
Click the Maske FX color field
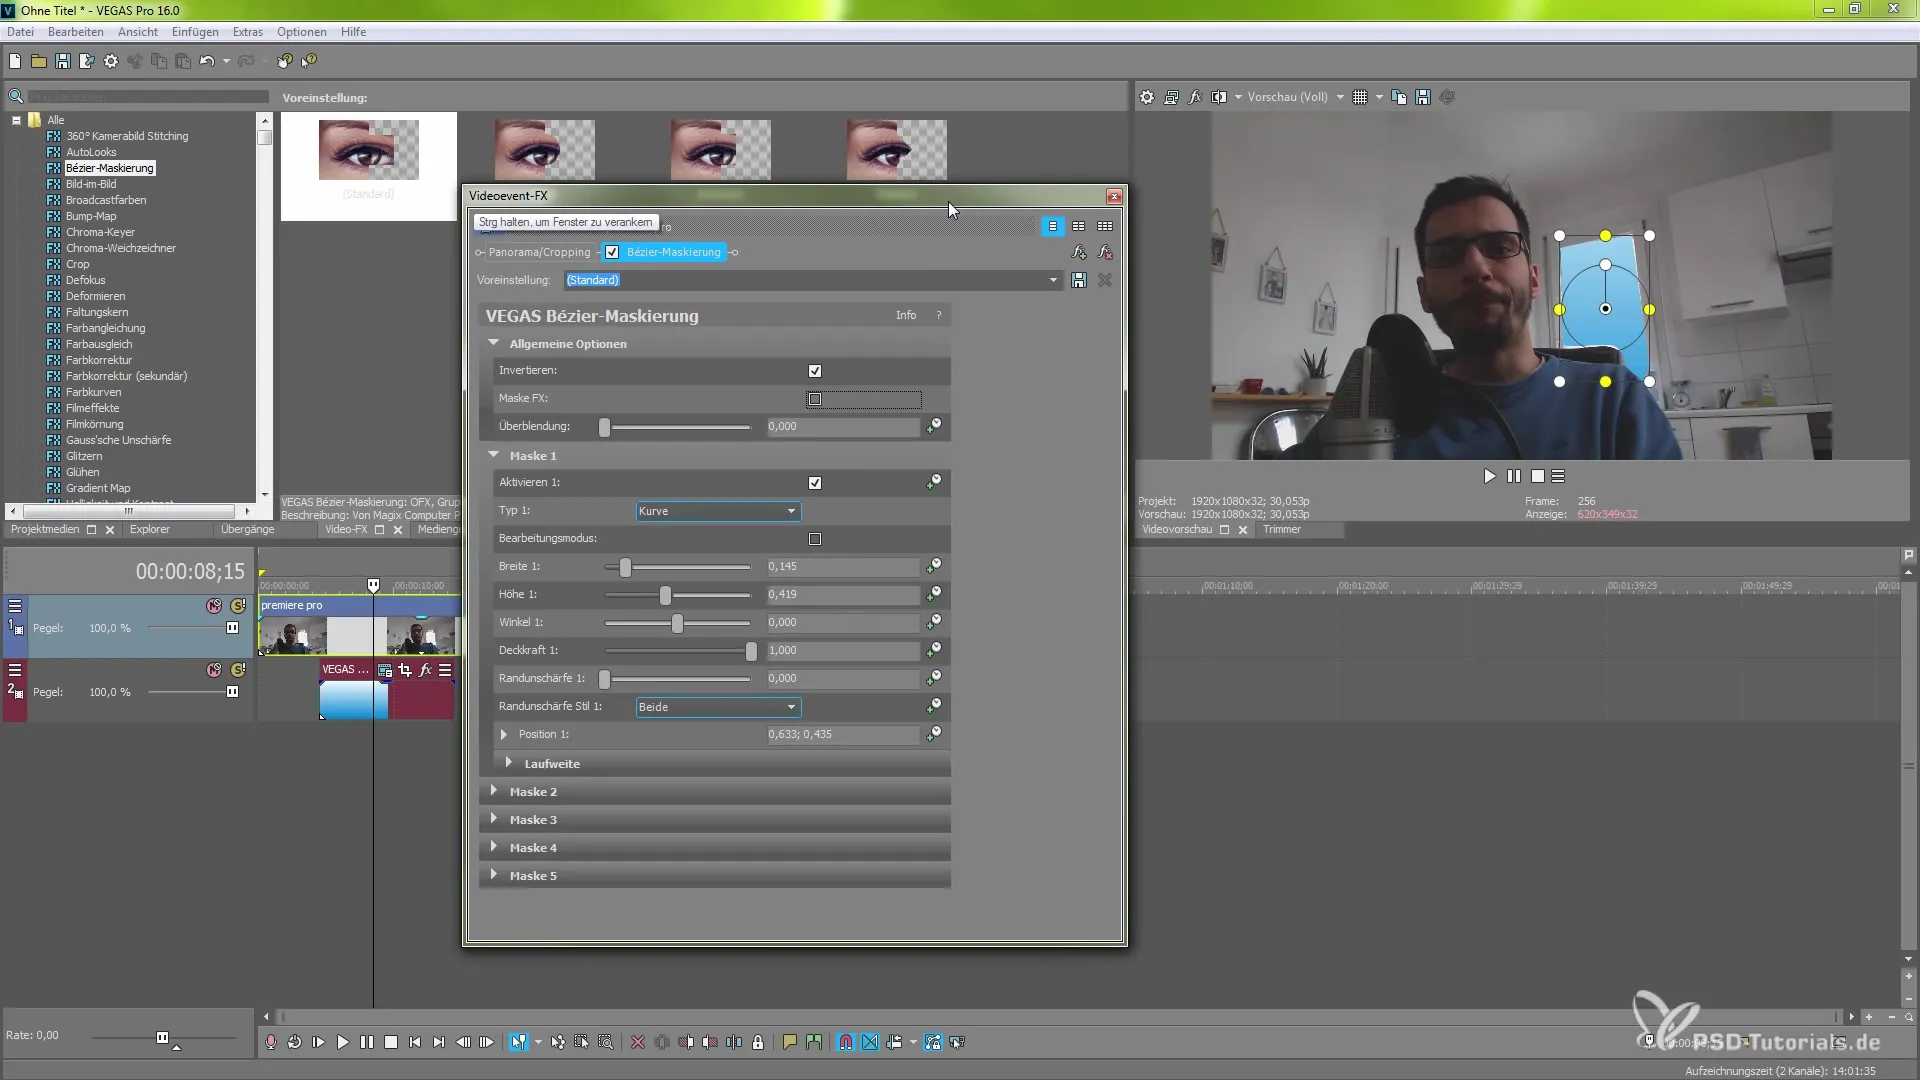click(x=864, y=399)
